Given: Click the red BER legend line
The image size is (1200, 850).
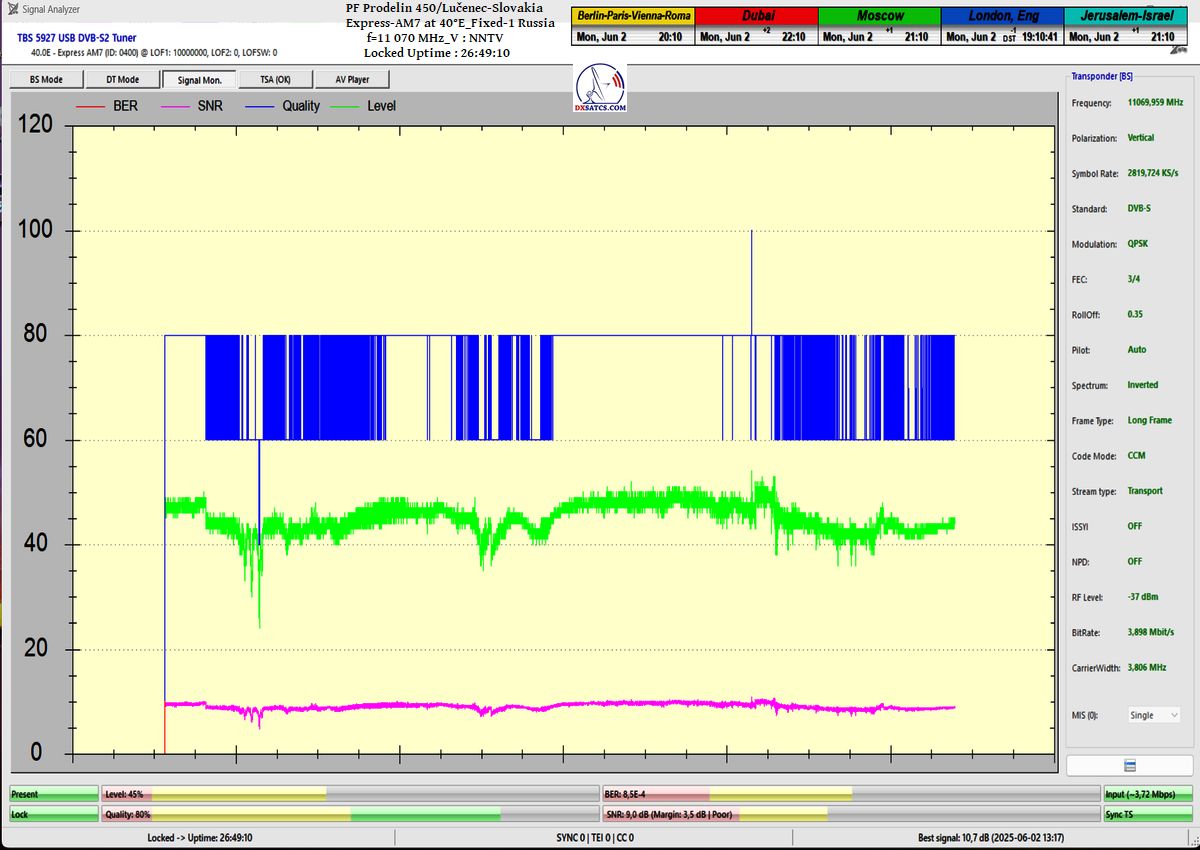Looking at the screenshot, I should (91, 106).
